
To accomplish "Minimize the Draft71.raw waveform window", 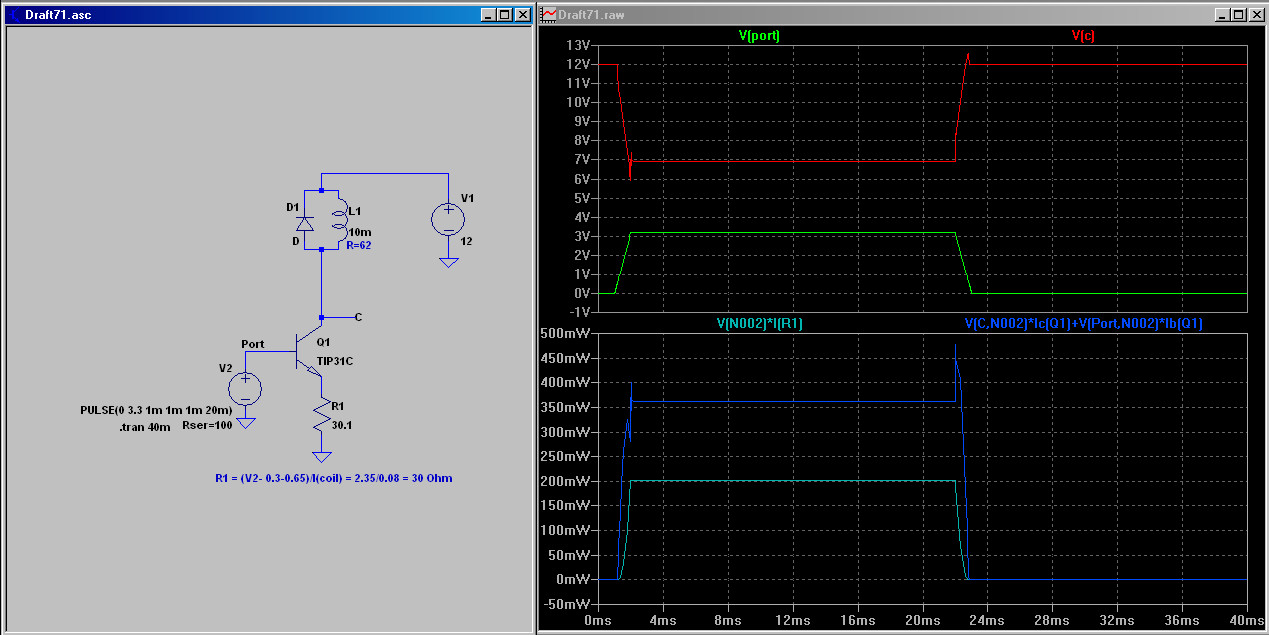I will coord(1222,15).
